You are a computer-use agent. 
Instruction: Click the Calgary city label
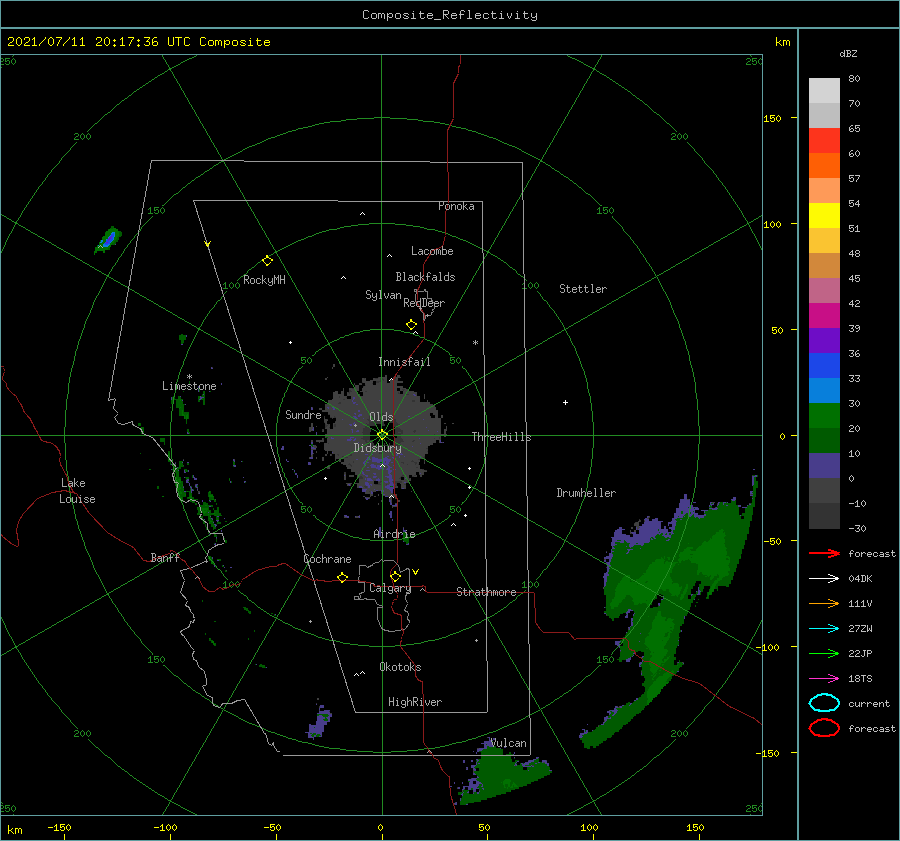coord(390,588)
